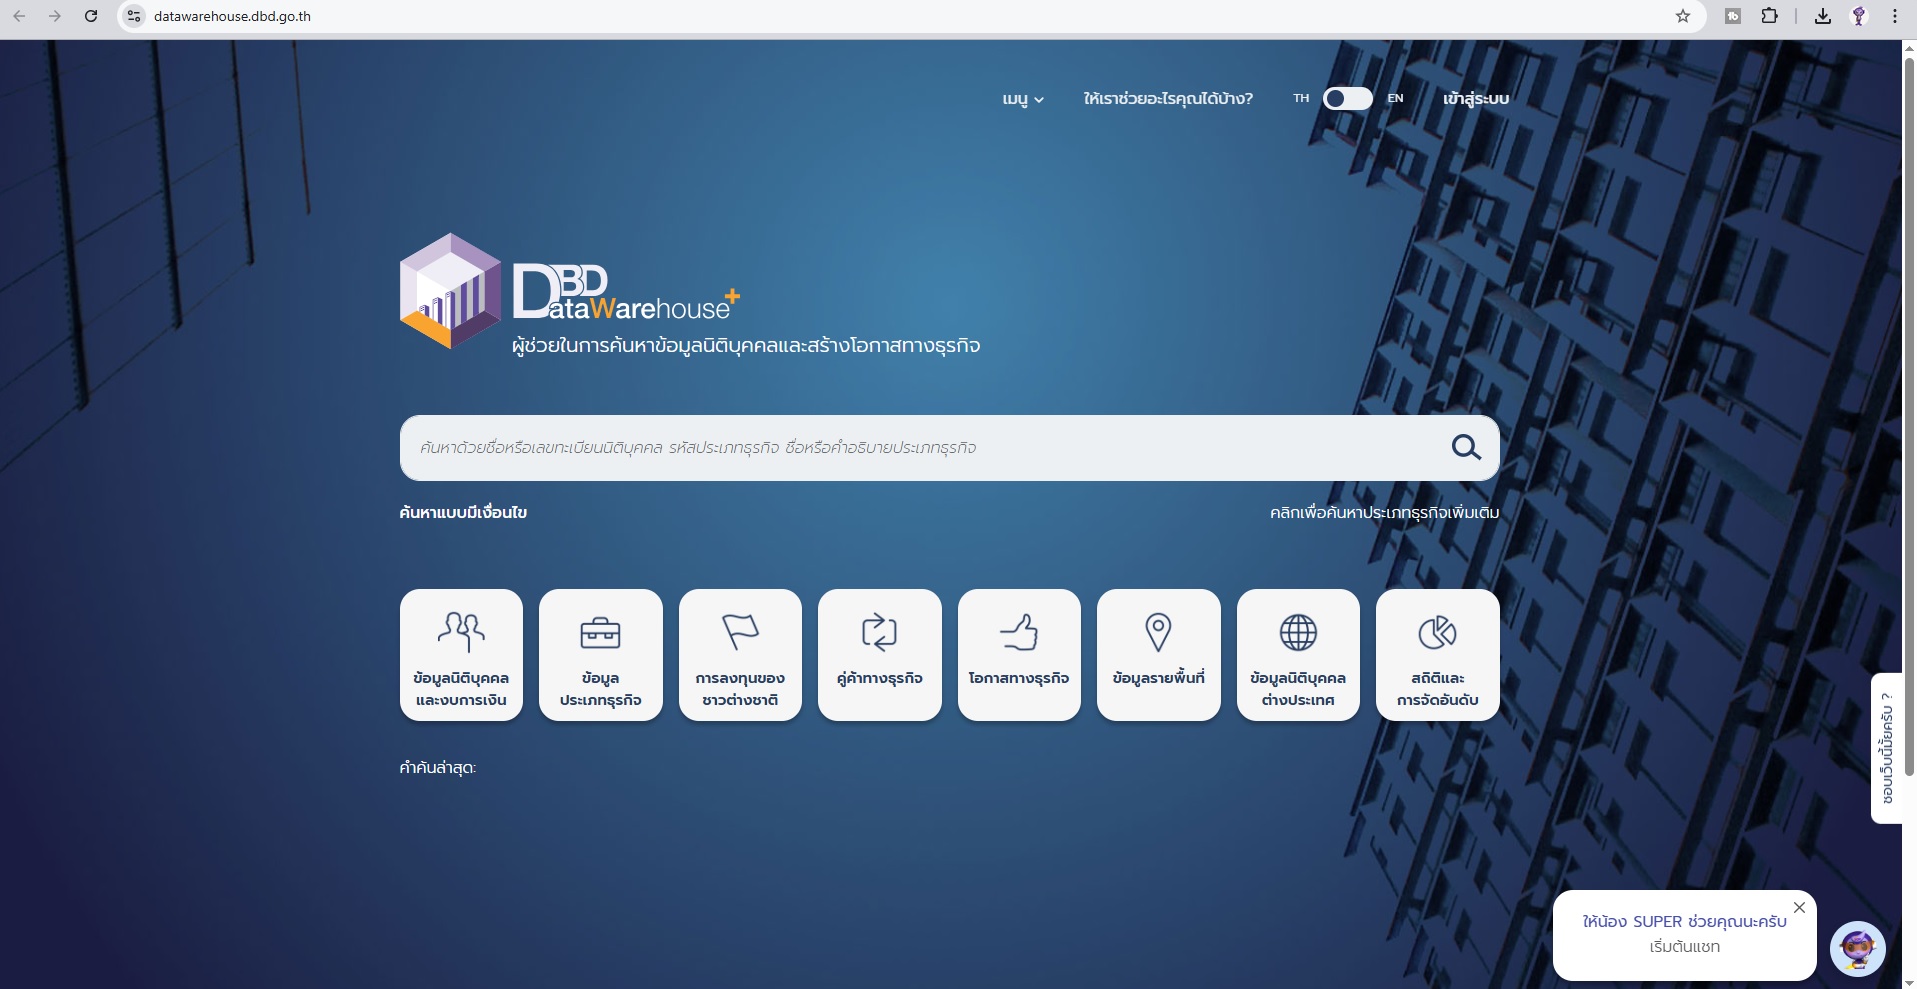Click the magnifying glass search icon
The image size is (1917, 989).
click(x=1466, y=448)
